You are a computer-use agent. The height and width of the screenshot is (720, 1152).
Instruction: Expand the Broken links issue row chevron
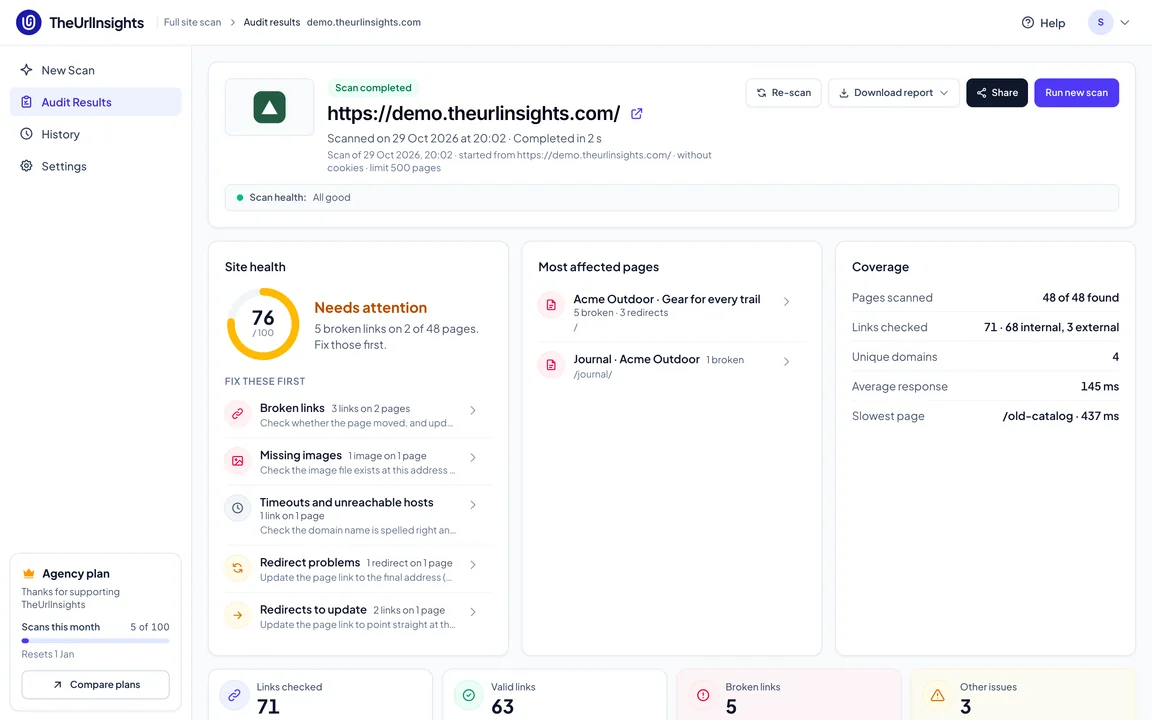(x=473, y=411)
